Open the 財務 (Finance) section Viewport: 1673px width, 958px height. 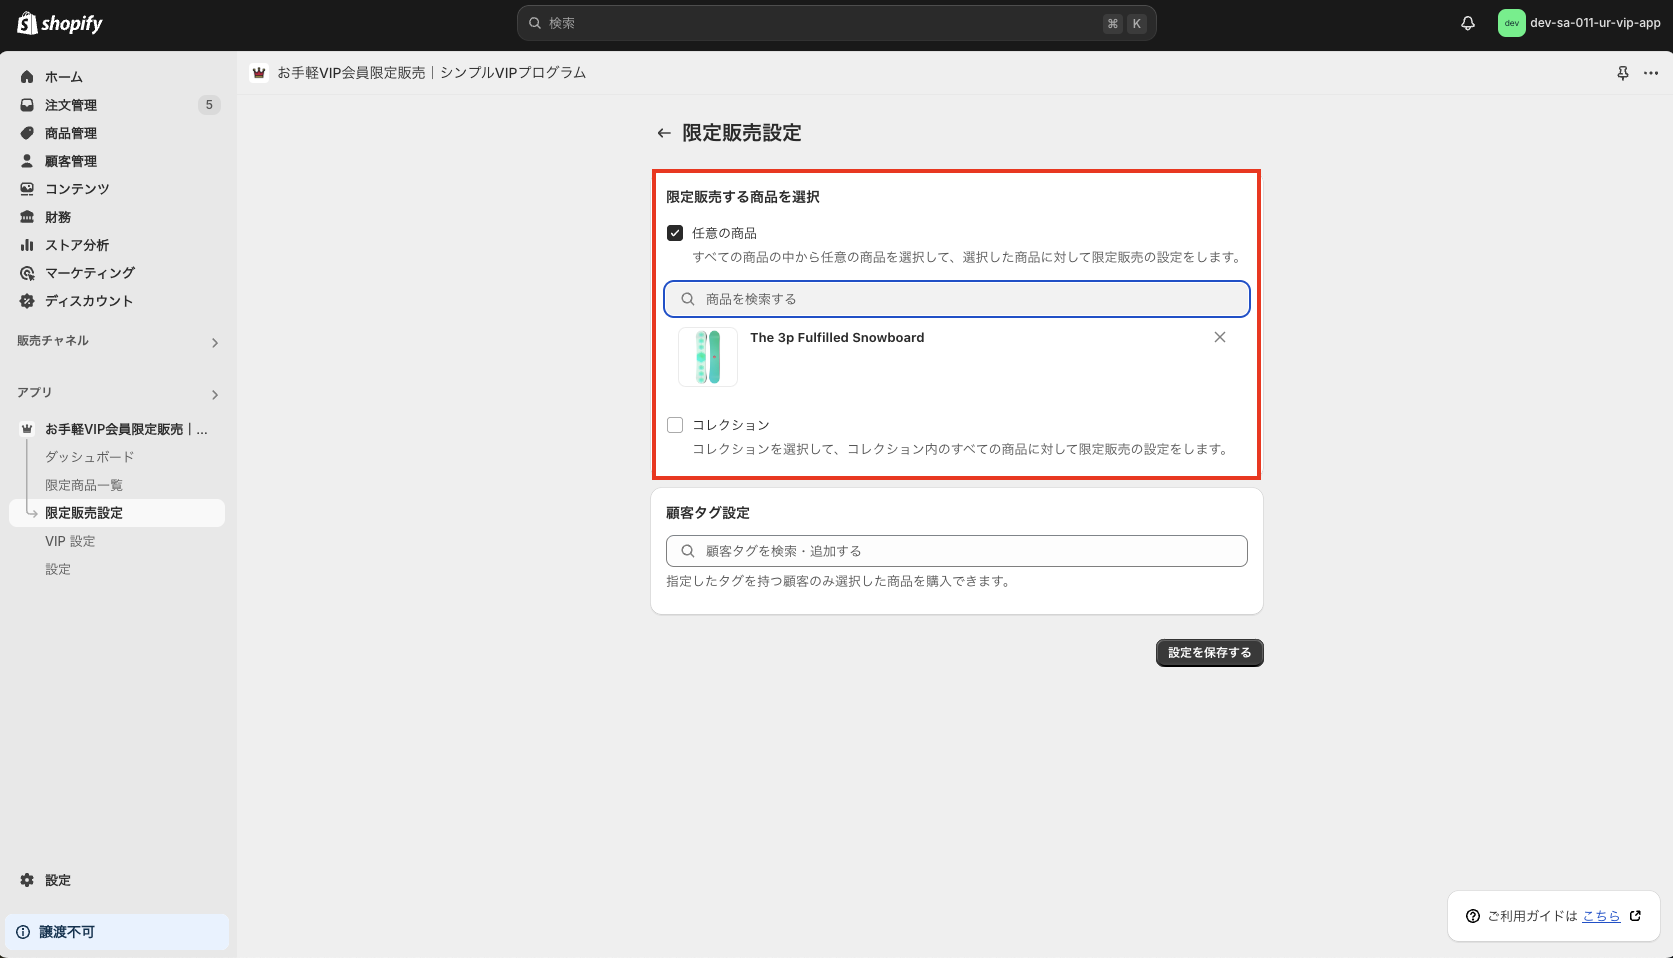[58, 216]
